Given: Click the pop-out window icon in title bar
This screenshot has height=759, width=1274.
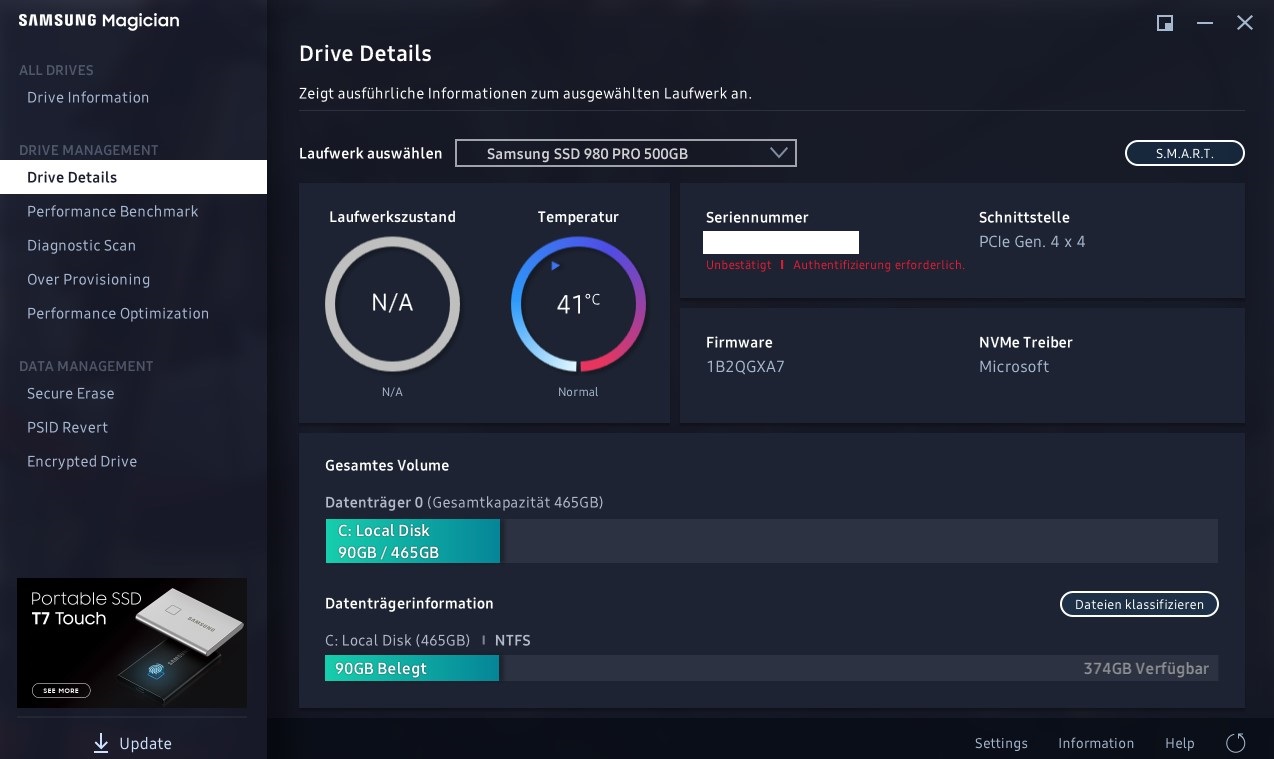Looking at the screenshot, I should pos(1163,22).
